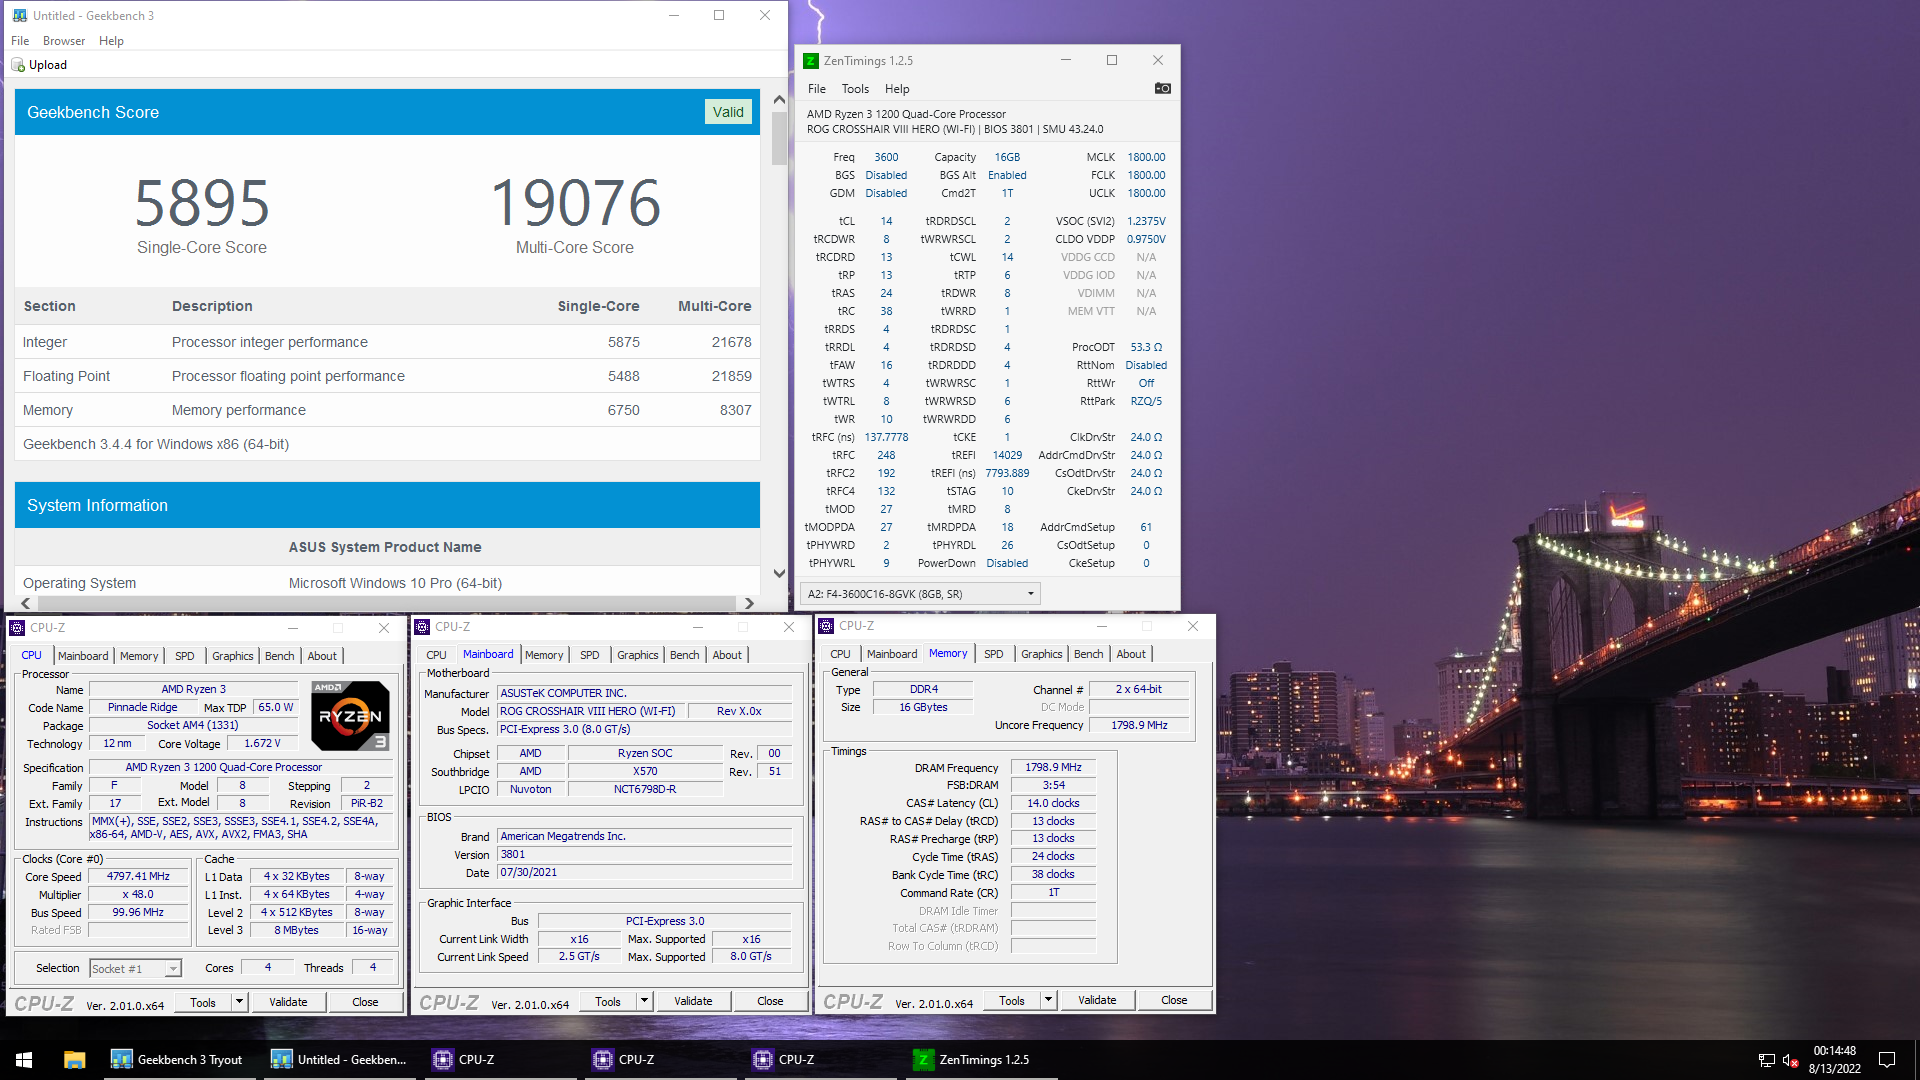Click Geekbench scrollbar up arrow

click(779, 100)
